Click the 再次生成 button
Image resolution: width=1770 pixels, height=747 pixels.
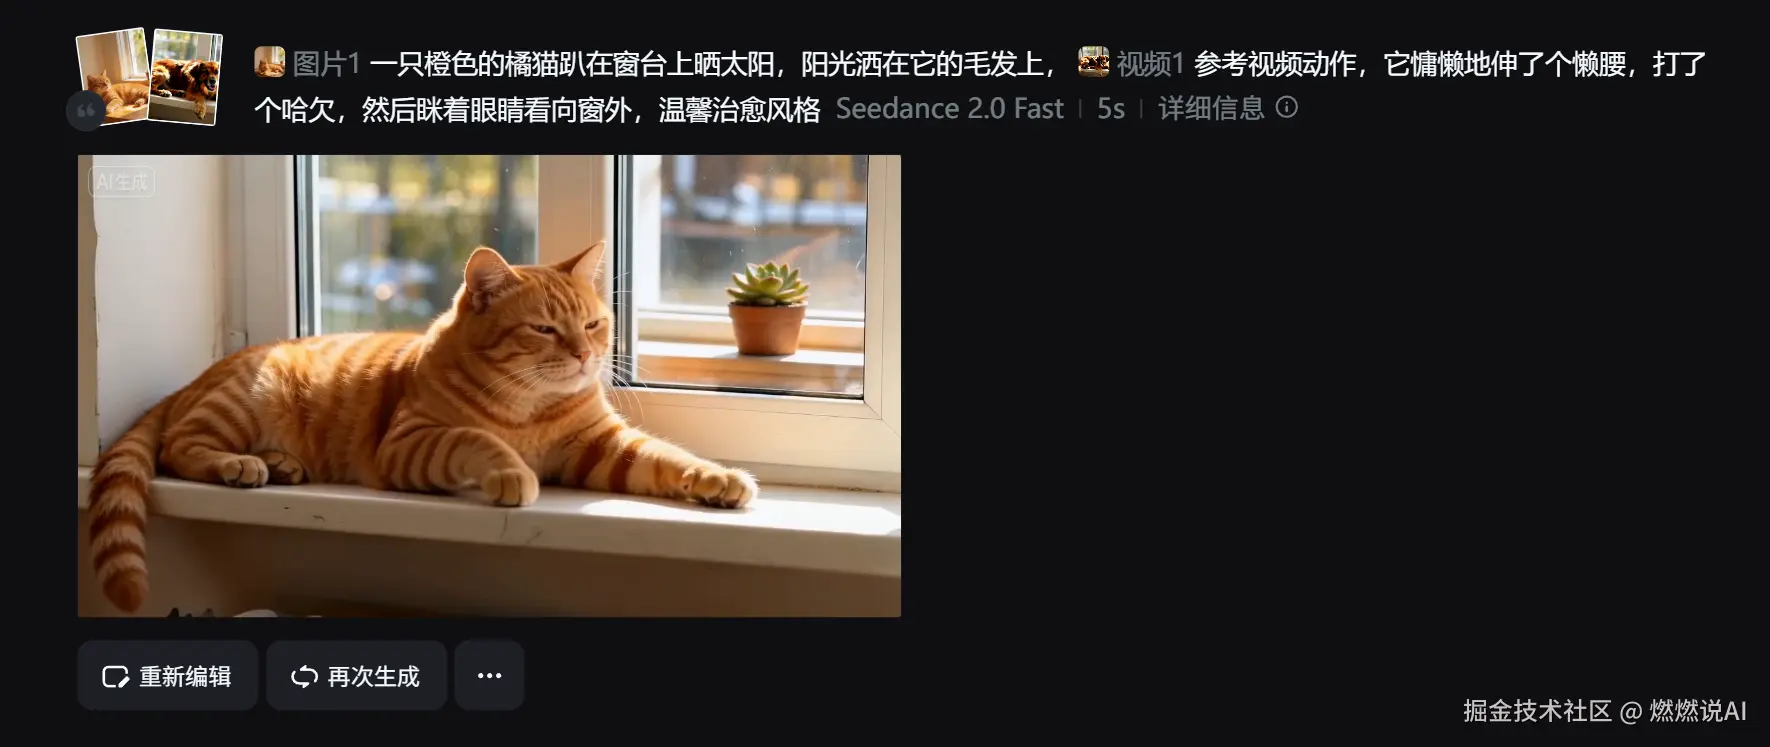coord(356,676)
